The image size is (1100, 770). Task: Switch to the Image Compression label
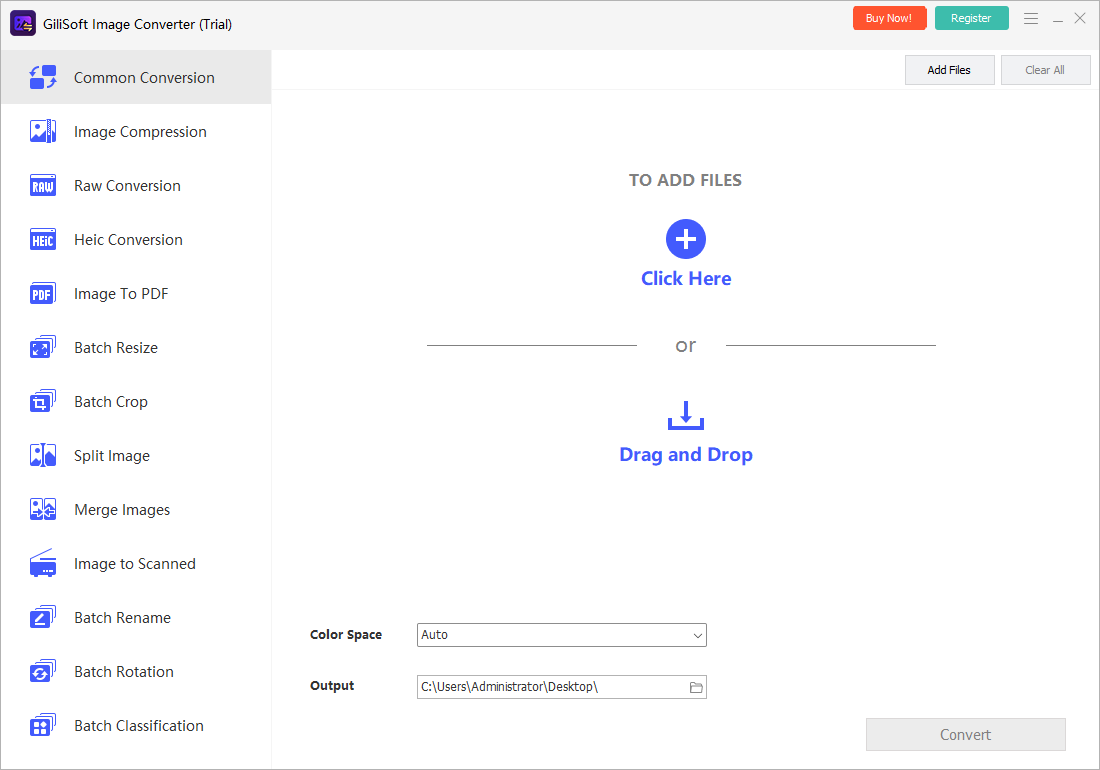[x=140, y=132]
